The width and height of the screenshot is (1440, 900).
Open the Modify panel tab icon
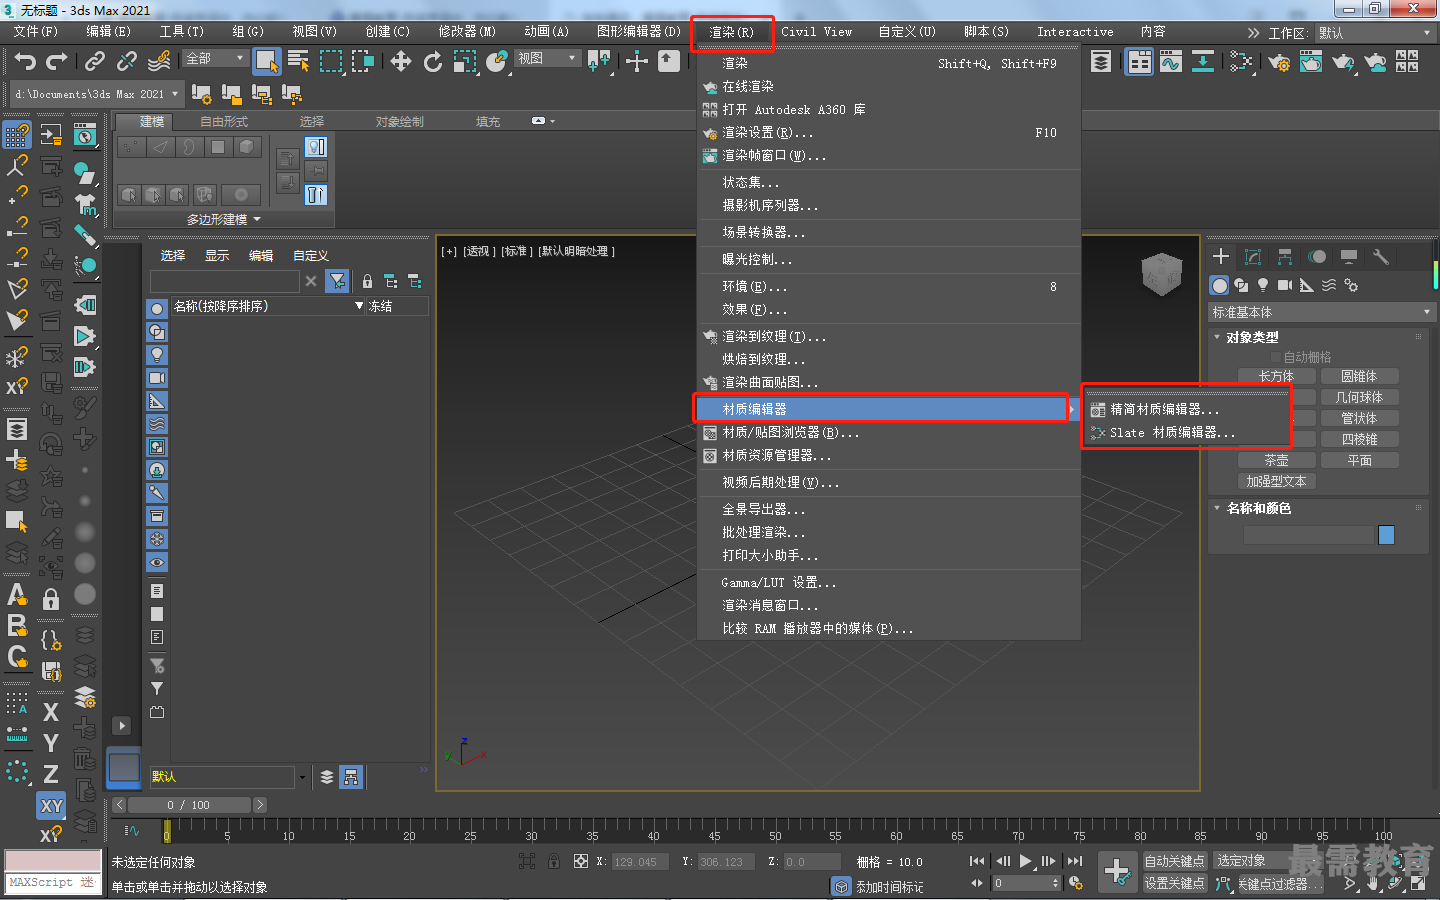pyautogui.click(x=1253, y=257)
